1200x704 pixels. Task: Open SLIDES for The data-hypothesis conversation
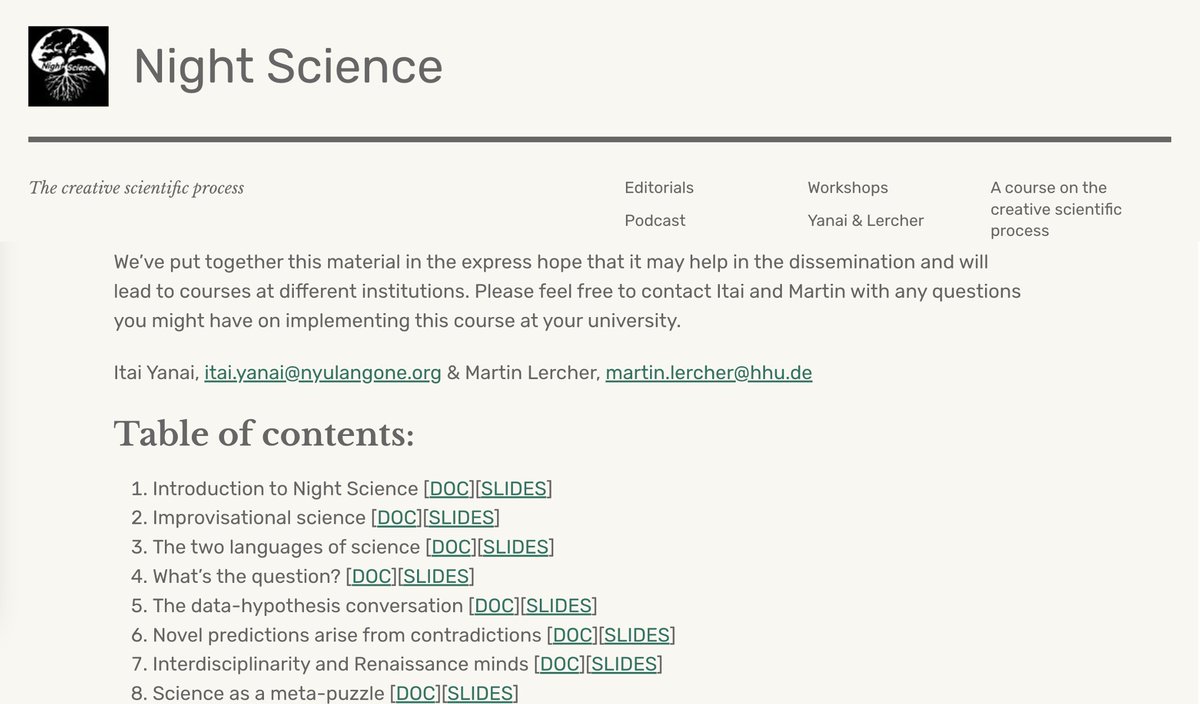[x=559, y=606]
